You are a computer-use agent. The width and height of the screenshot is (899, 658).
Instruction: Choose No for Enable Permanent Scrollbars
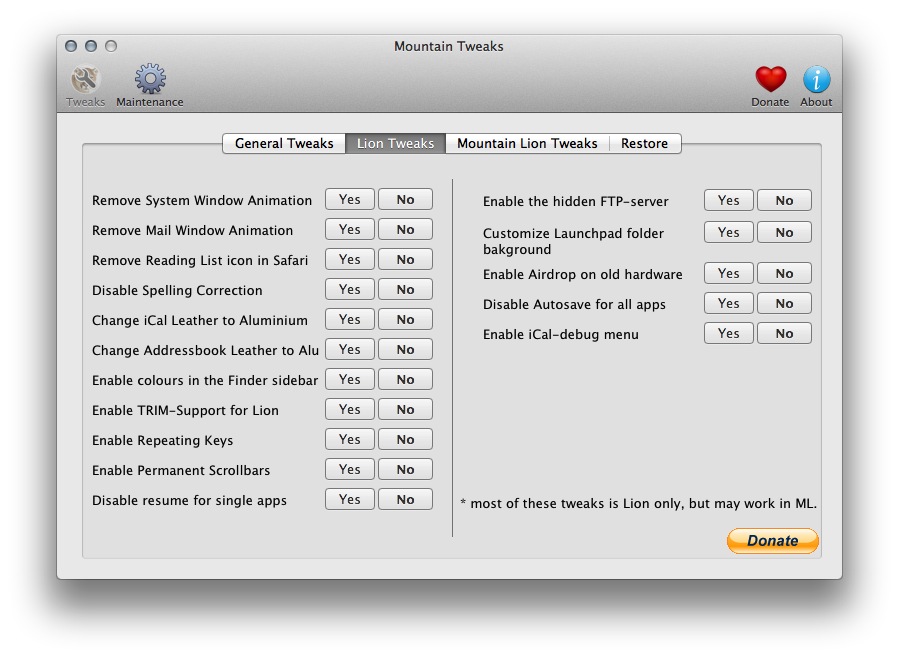click(405, 469)
